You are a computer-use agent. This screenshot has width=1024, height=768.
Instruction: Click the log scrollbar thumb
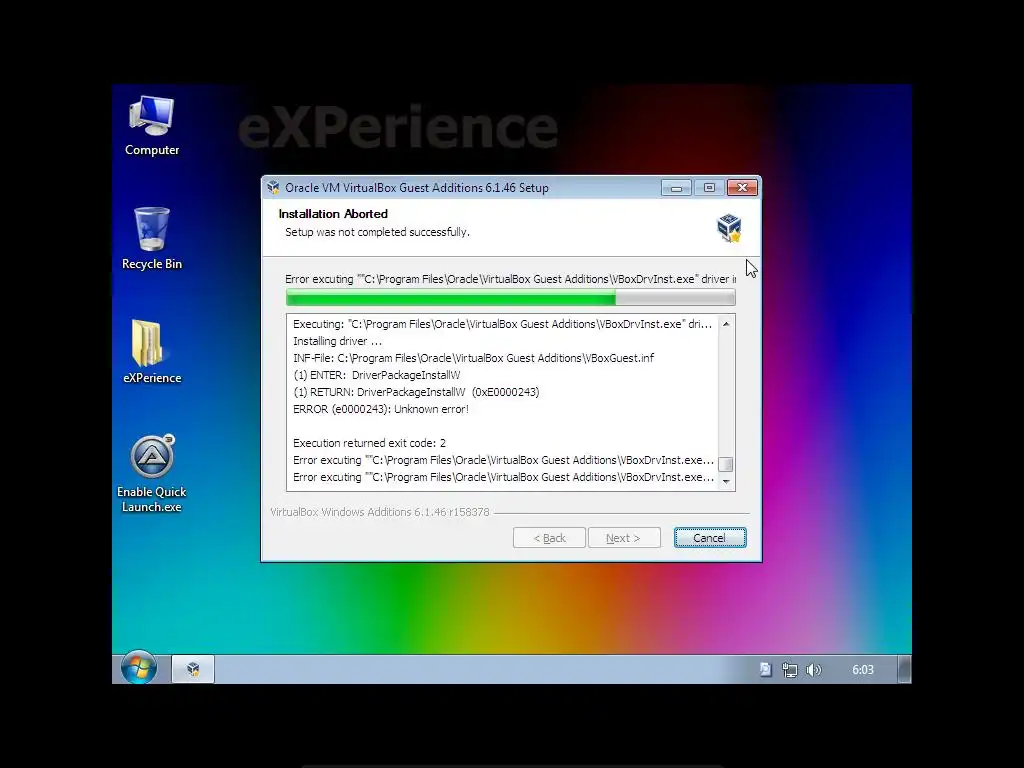pos(726,464)
